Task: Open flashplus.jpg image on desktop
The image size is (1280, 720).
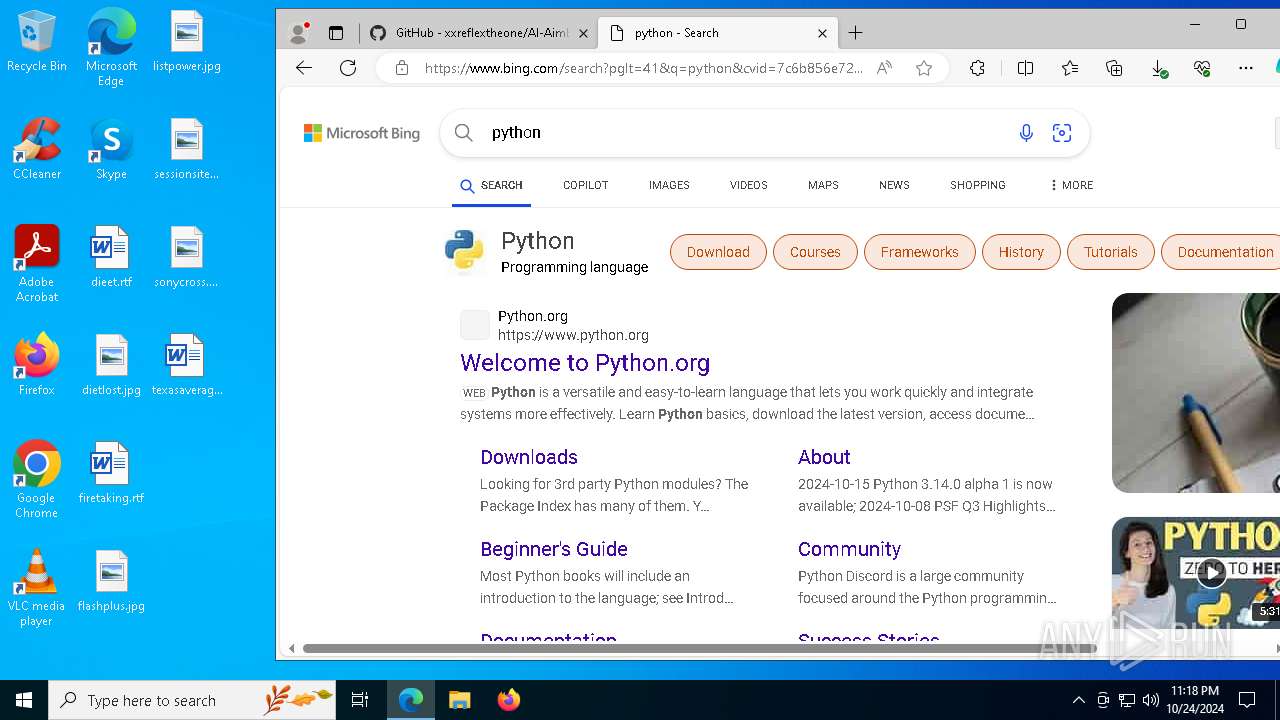Action: point(111,582)
